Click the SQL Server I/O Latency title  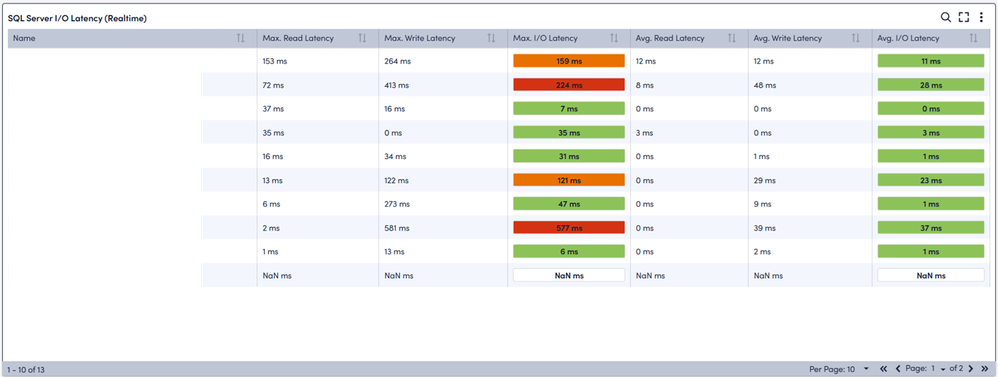(77, 18)
